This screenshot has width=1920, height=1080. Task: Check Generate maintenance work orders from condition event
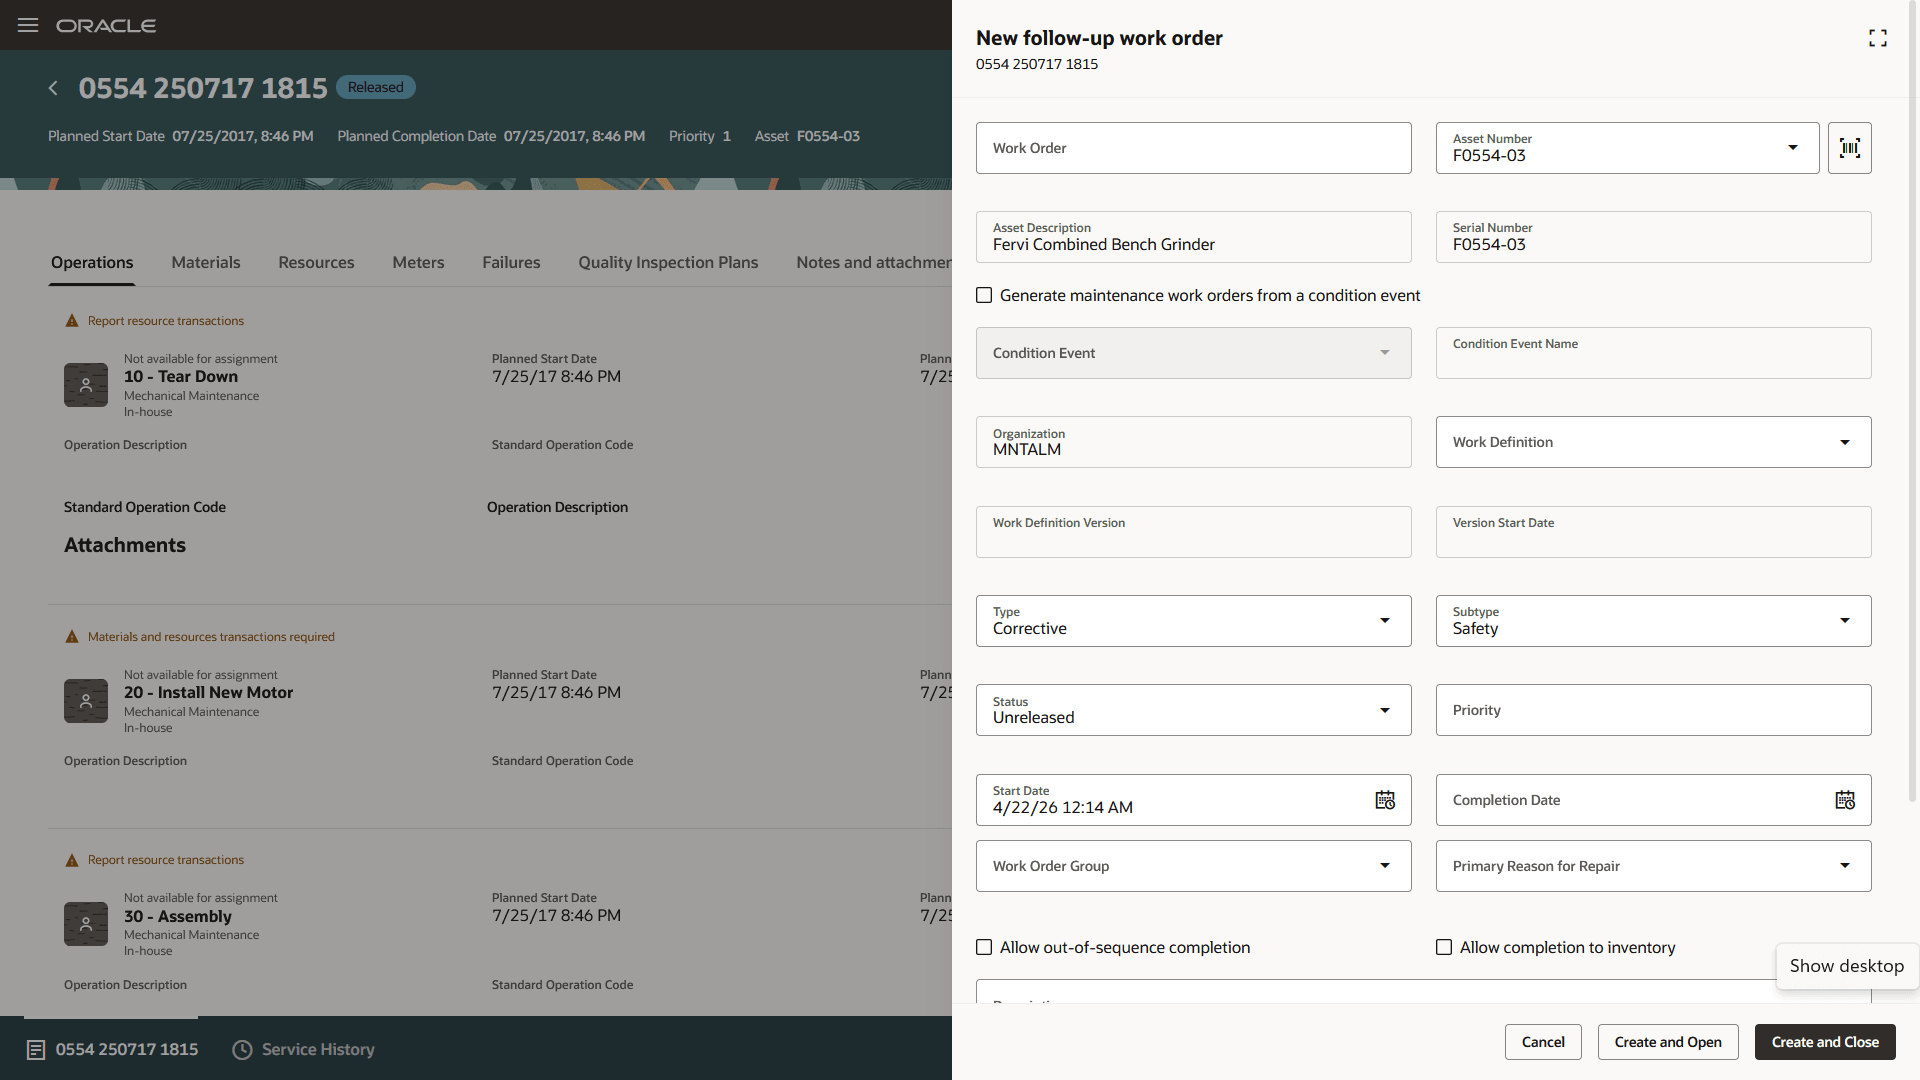[984, 295]
